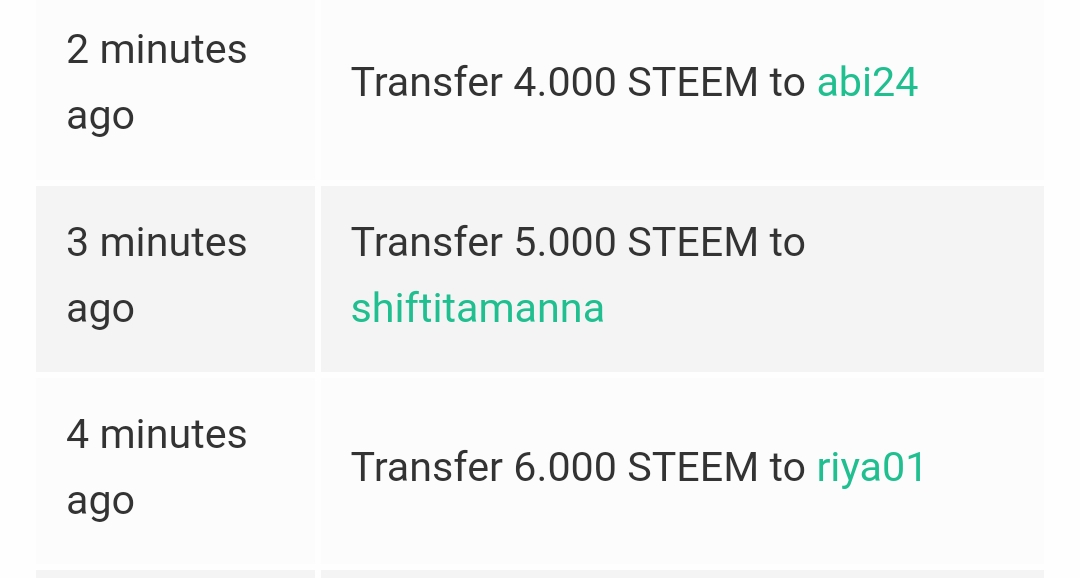Click "ago" under "4 minutes"
The width and height of the screenshot is (1080, 578).
pos(100,501)
